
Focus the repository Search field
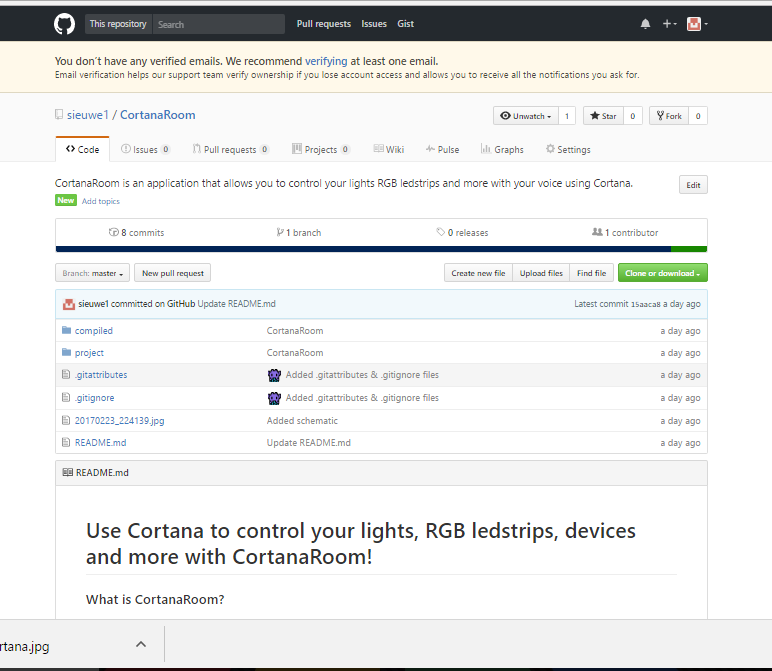tap(219, 24)
